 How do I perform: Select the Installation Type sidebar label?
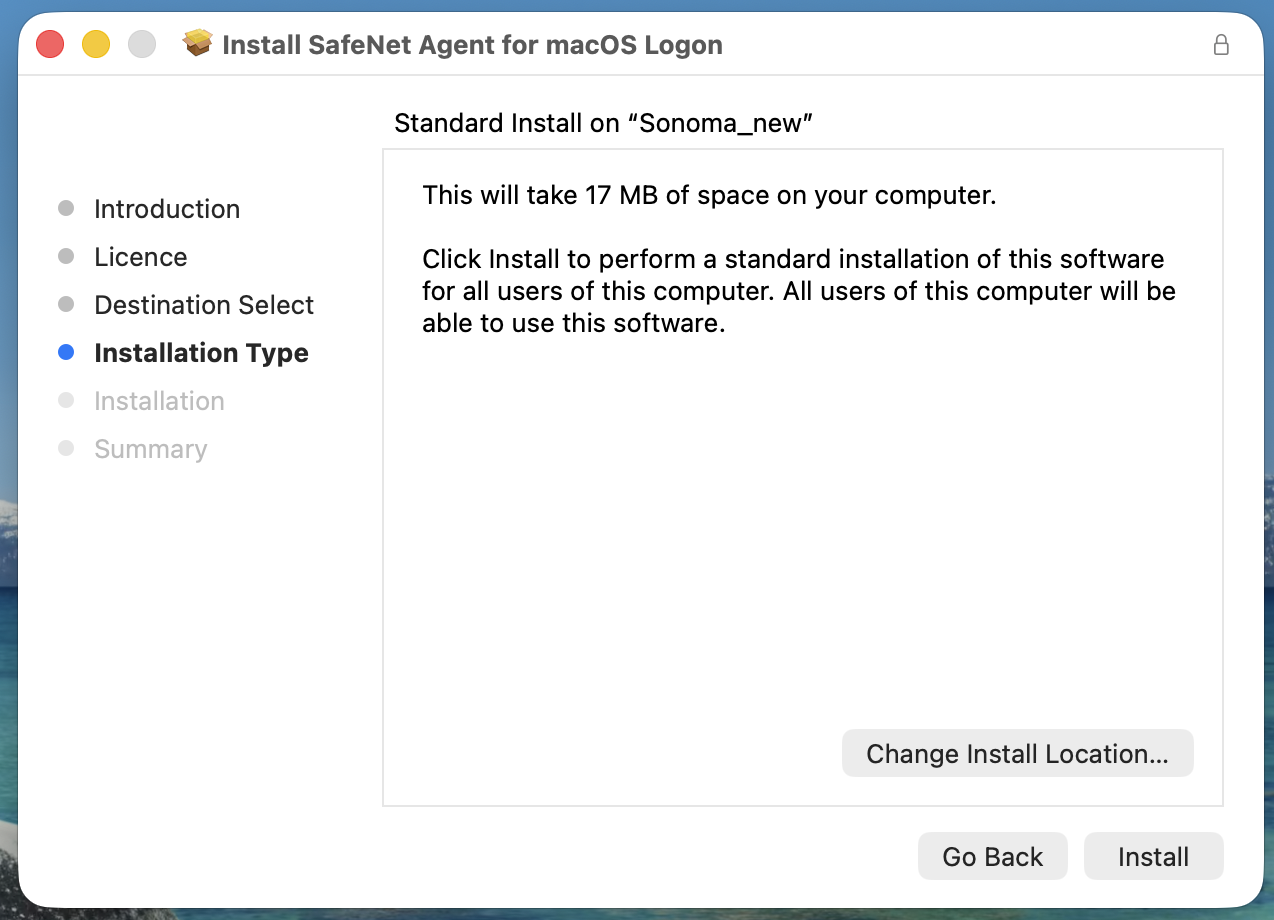coord(201,353)
